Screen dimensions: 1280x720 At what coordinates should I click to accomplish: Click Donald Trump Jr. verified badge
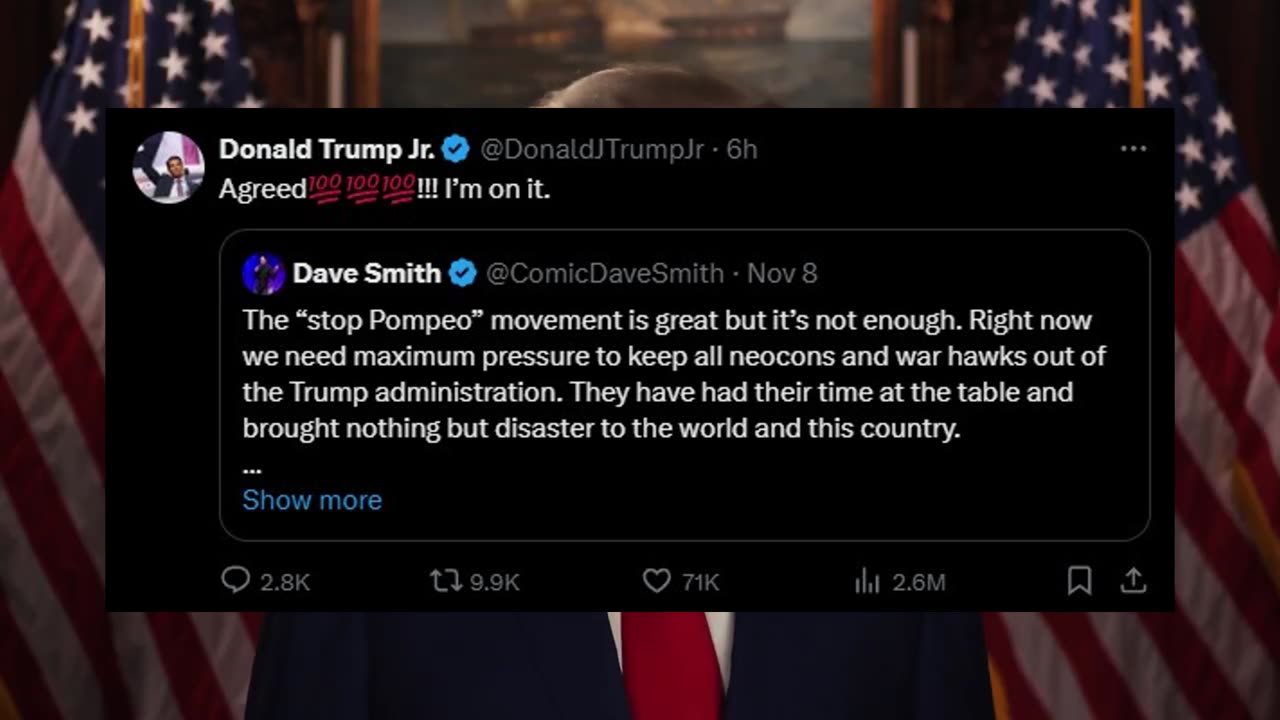click(456, 149)
